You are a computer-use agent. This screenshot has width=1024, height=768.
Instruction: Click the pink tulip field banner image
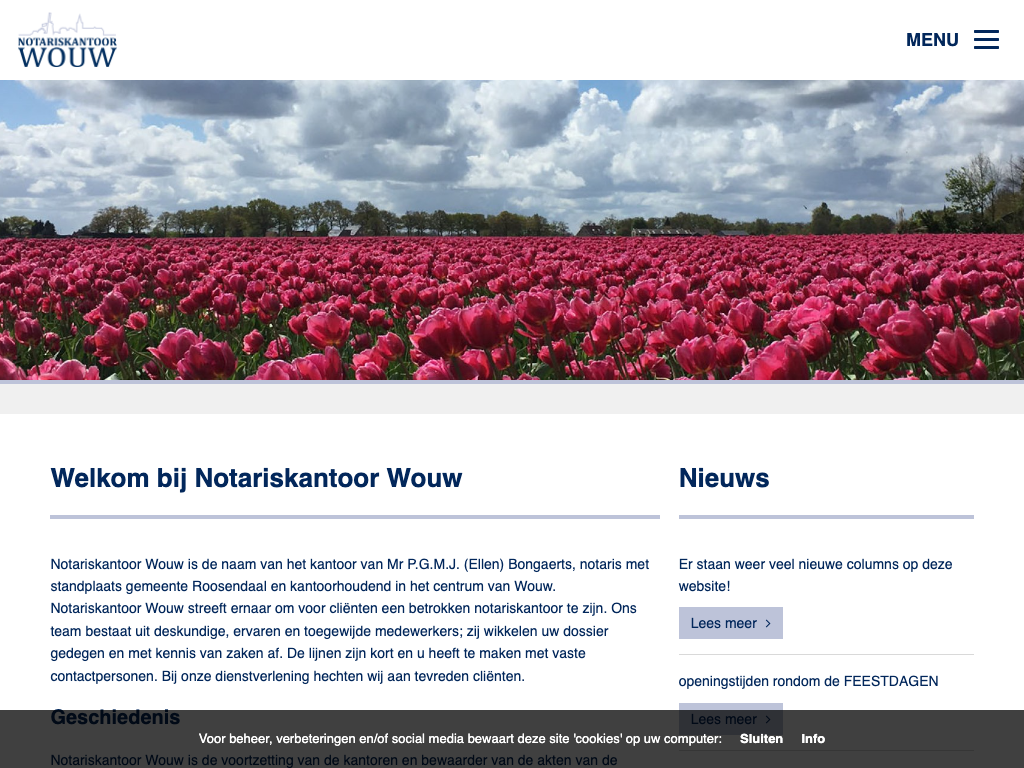coord(512,230)
